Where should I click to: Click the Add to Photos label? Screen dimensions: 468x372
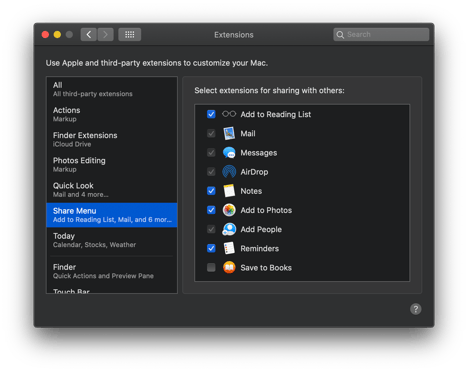pyautogui.click(x=266, y=210)
